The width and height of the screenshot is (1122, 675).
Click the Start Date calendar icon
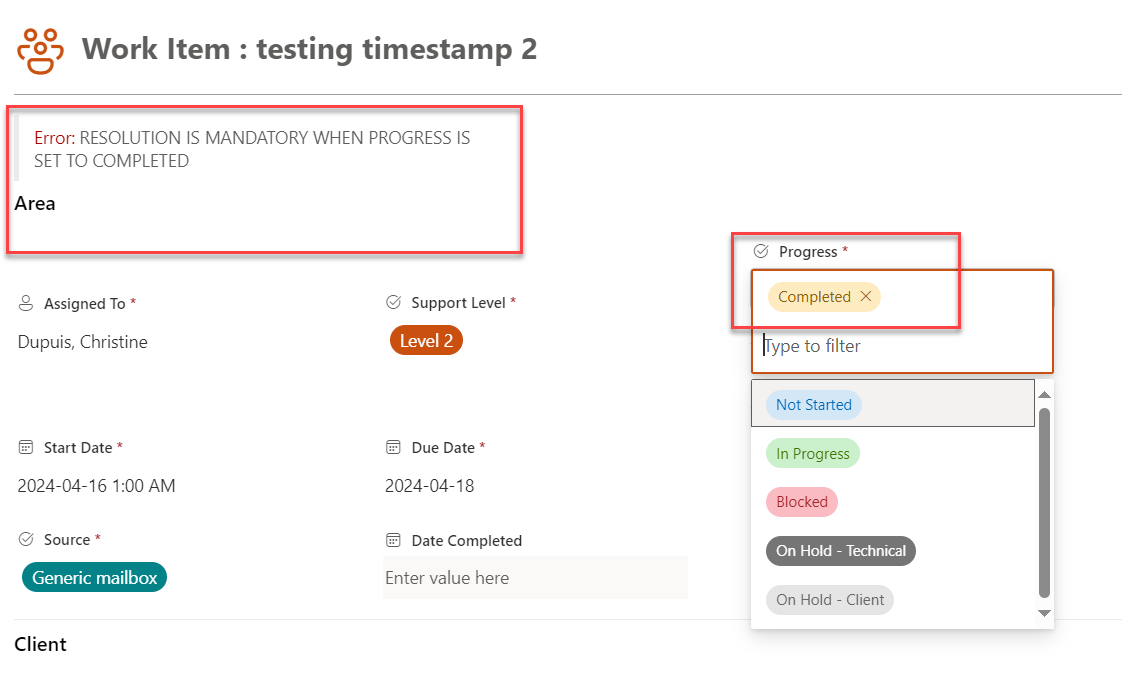[x=26, y=447]
